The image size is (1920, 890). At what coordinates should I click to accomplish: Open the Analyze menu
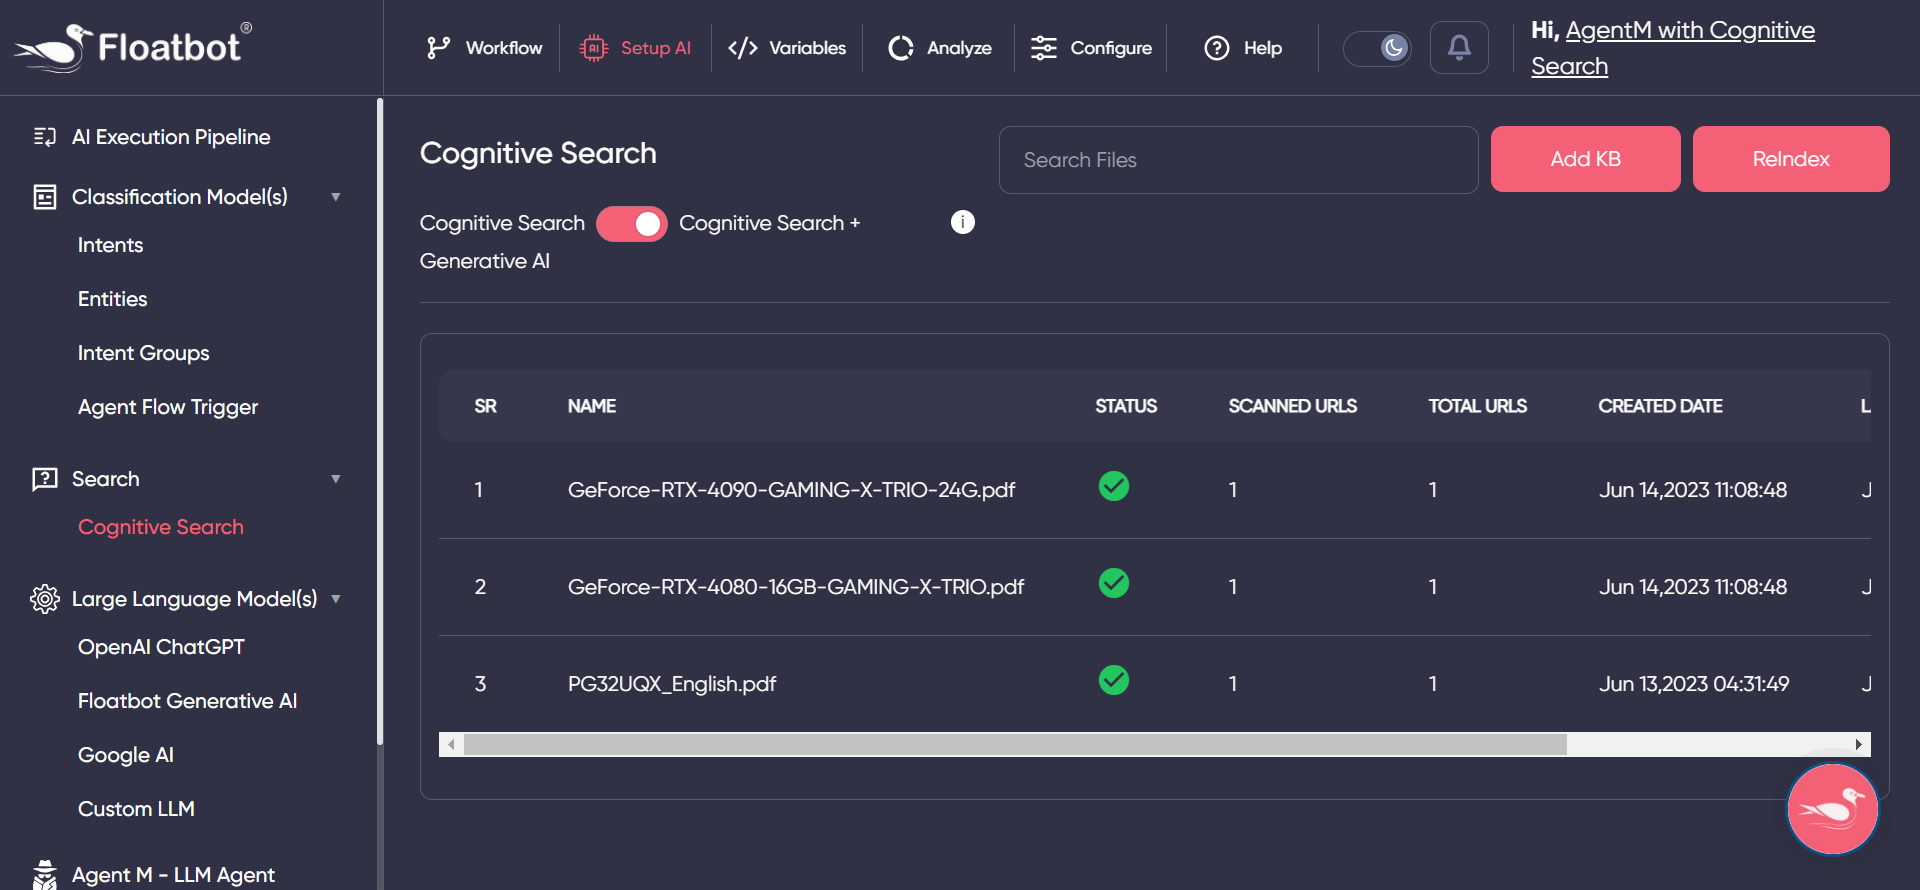coord(940,48)
